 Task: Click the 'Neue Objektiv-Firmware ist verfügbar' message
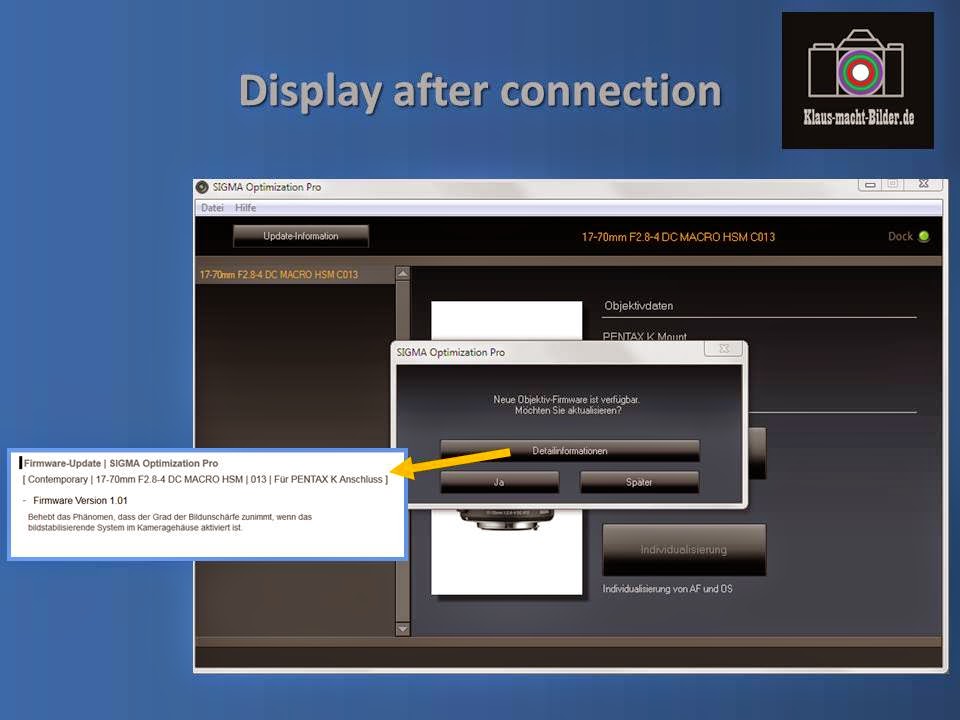click(566, 399)
